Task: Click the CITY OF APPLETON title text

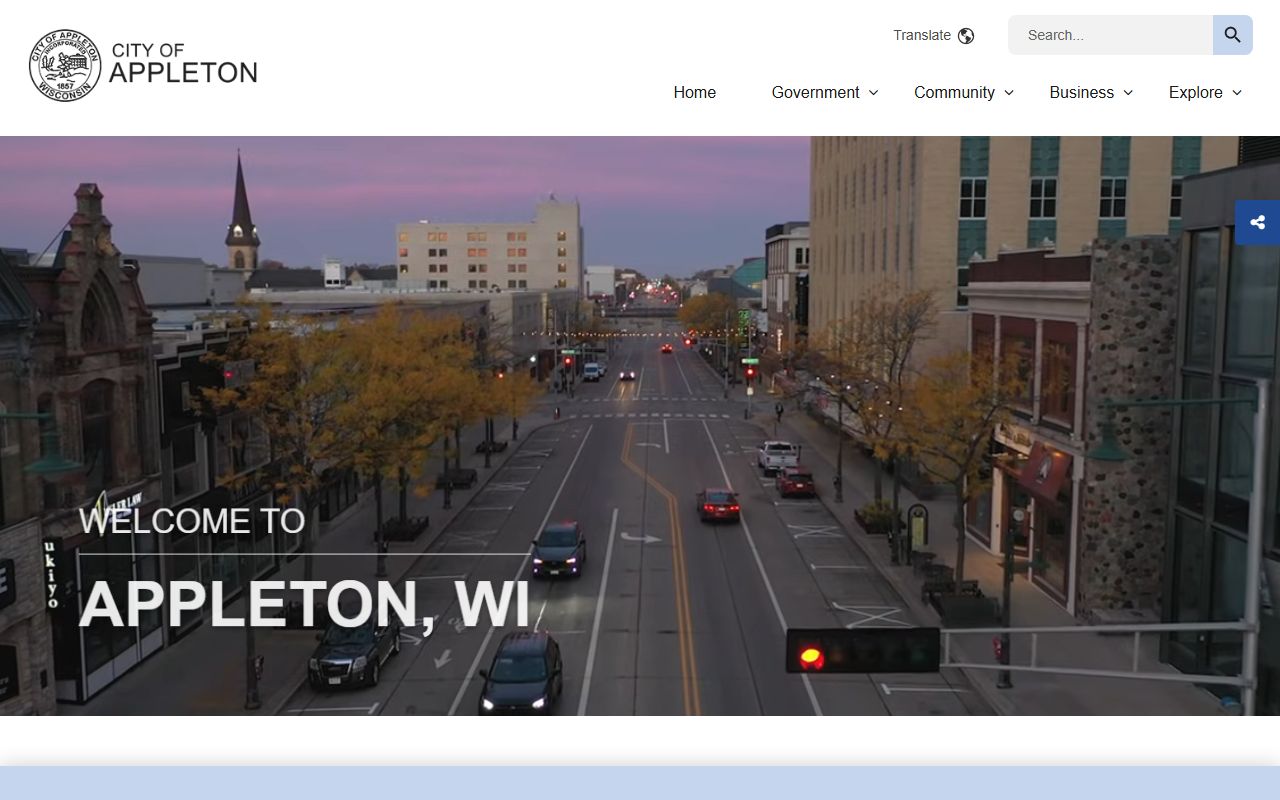Action: click(x=183, y=63)
